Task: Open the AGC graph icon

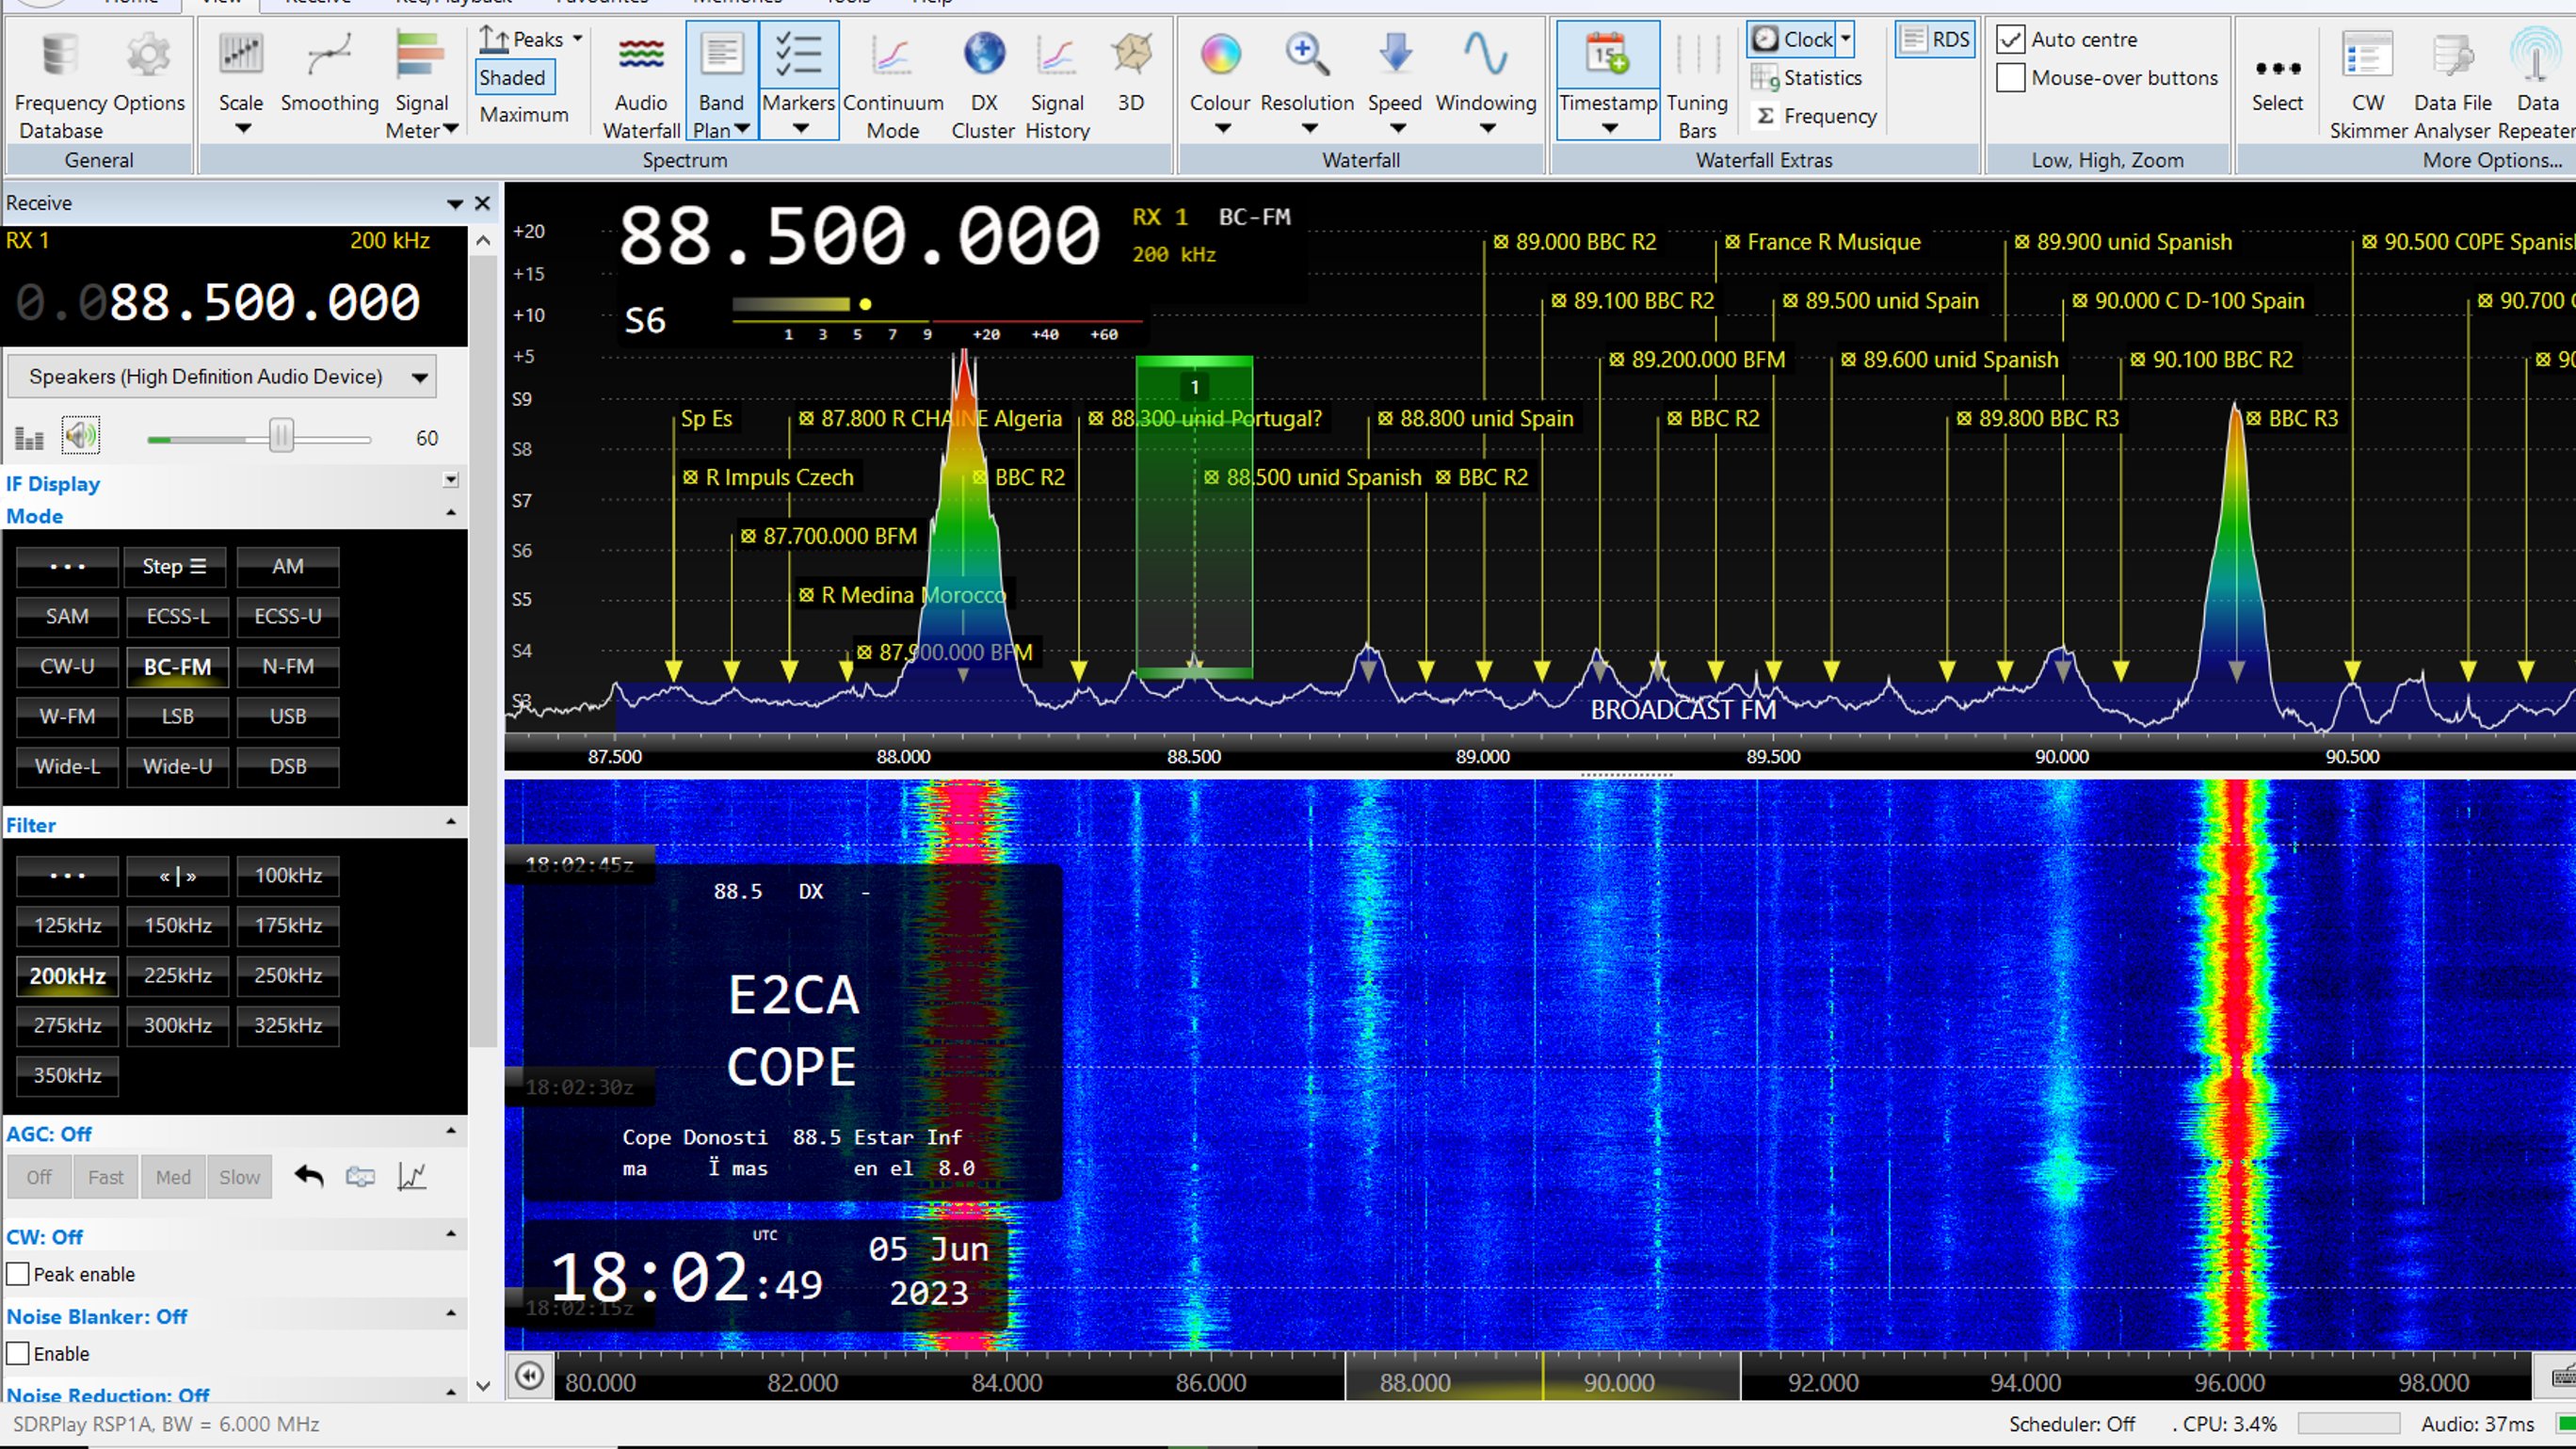Action: coord(412,1177)
